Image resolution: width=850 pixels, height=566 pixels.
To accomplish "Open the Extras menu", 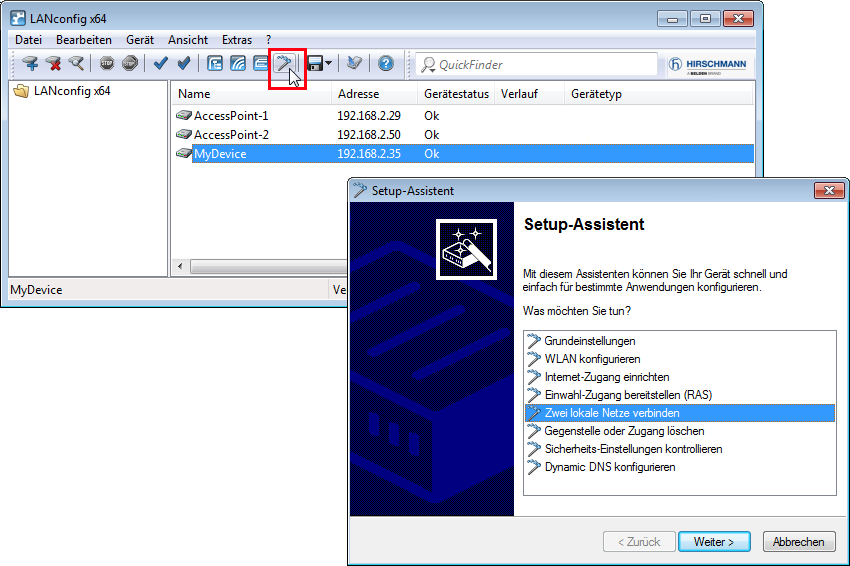I will pos(237,40).
